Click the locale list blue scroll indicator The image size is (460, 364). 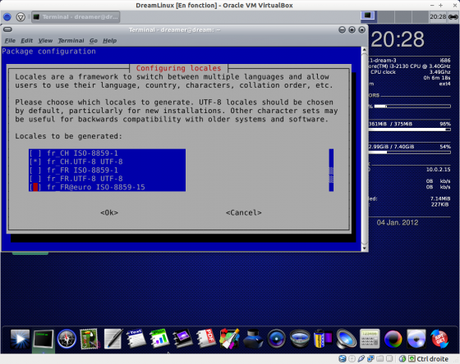331,170
